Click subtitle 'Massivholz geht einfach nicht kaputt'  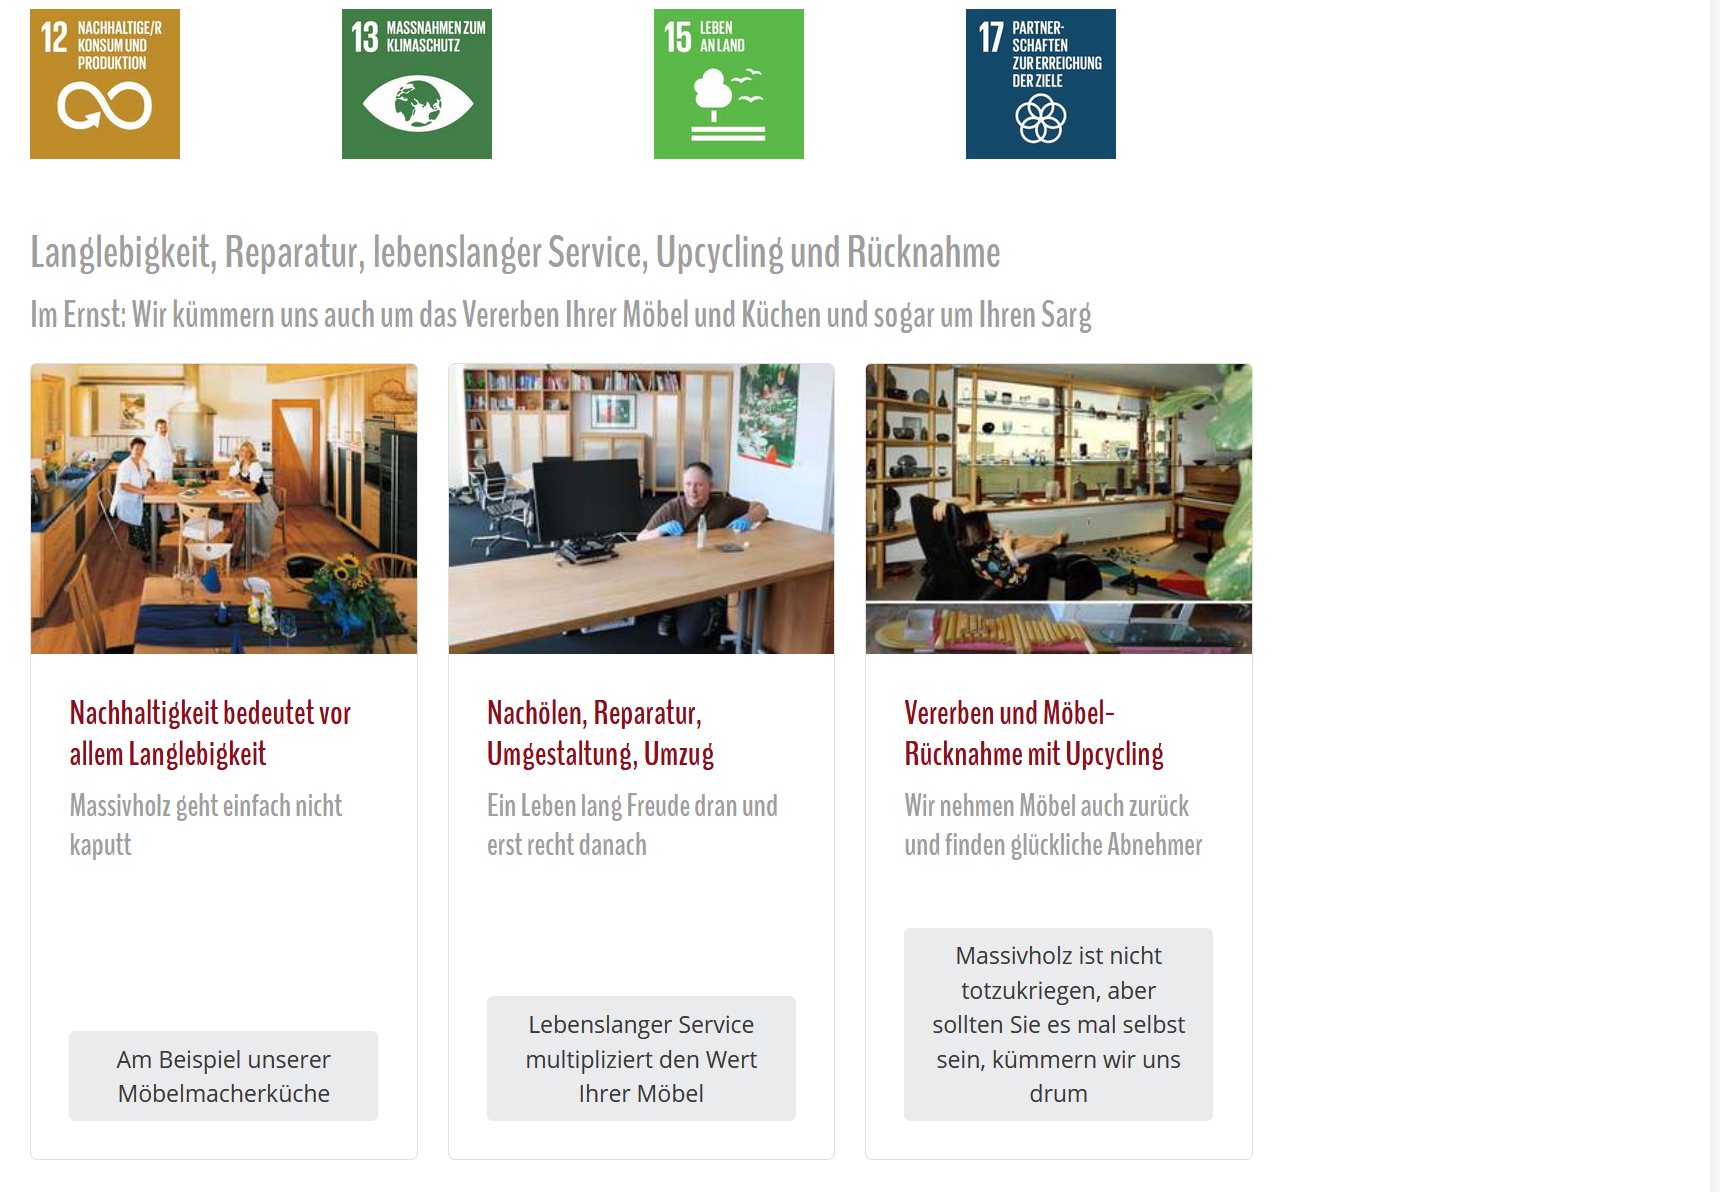206,825
